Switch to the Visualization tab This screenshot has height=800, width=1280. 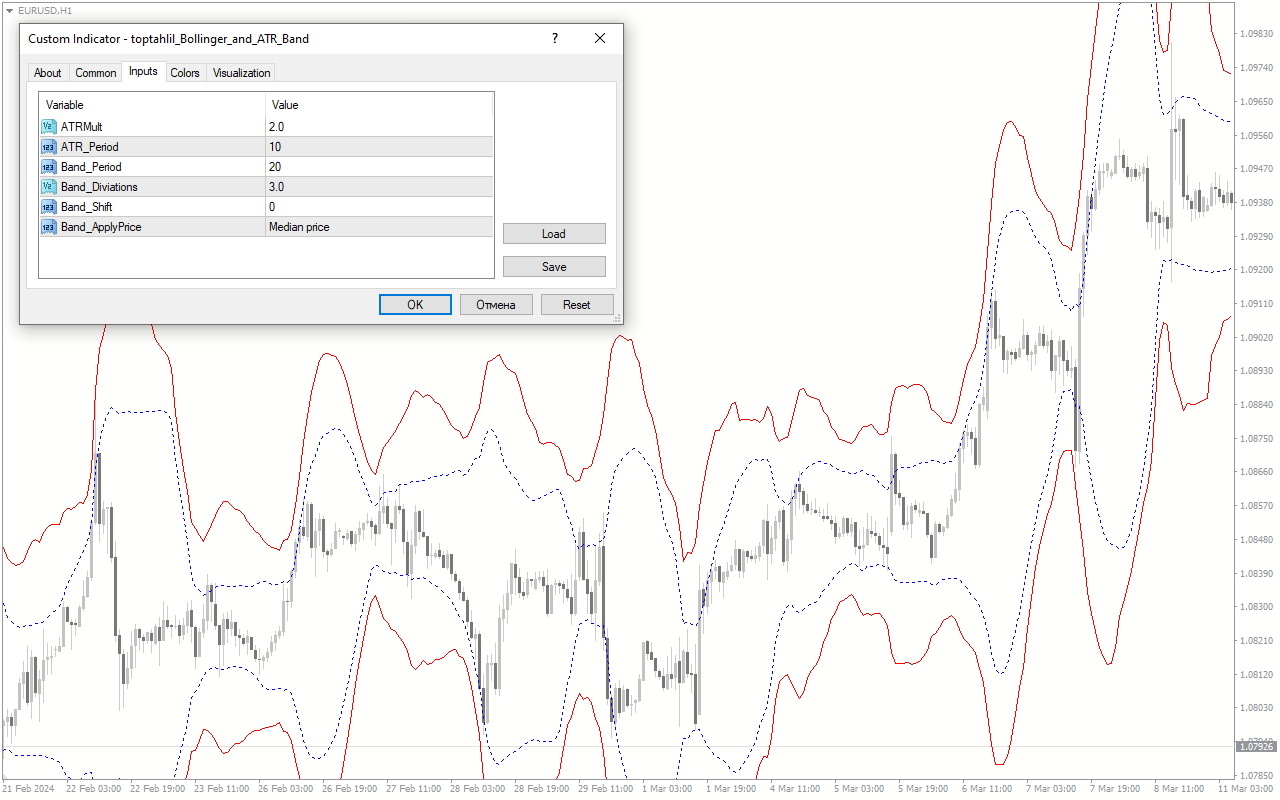click(x=241, y=73)
